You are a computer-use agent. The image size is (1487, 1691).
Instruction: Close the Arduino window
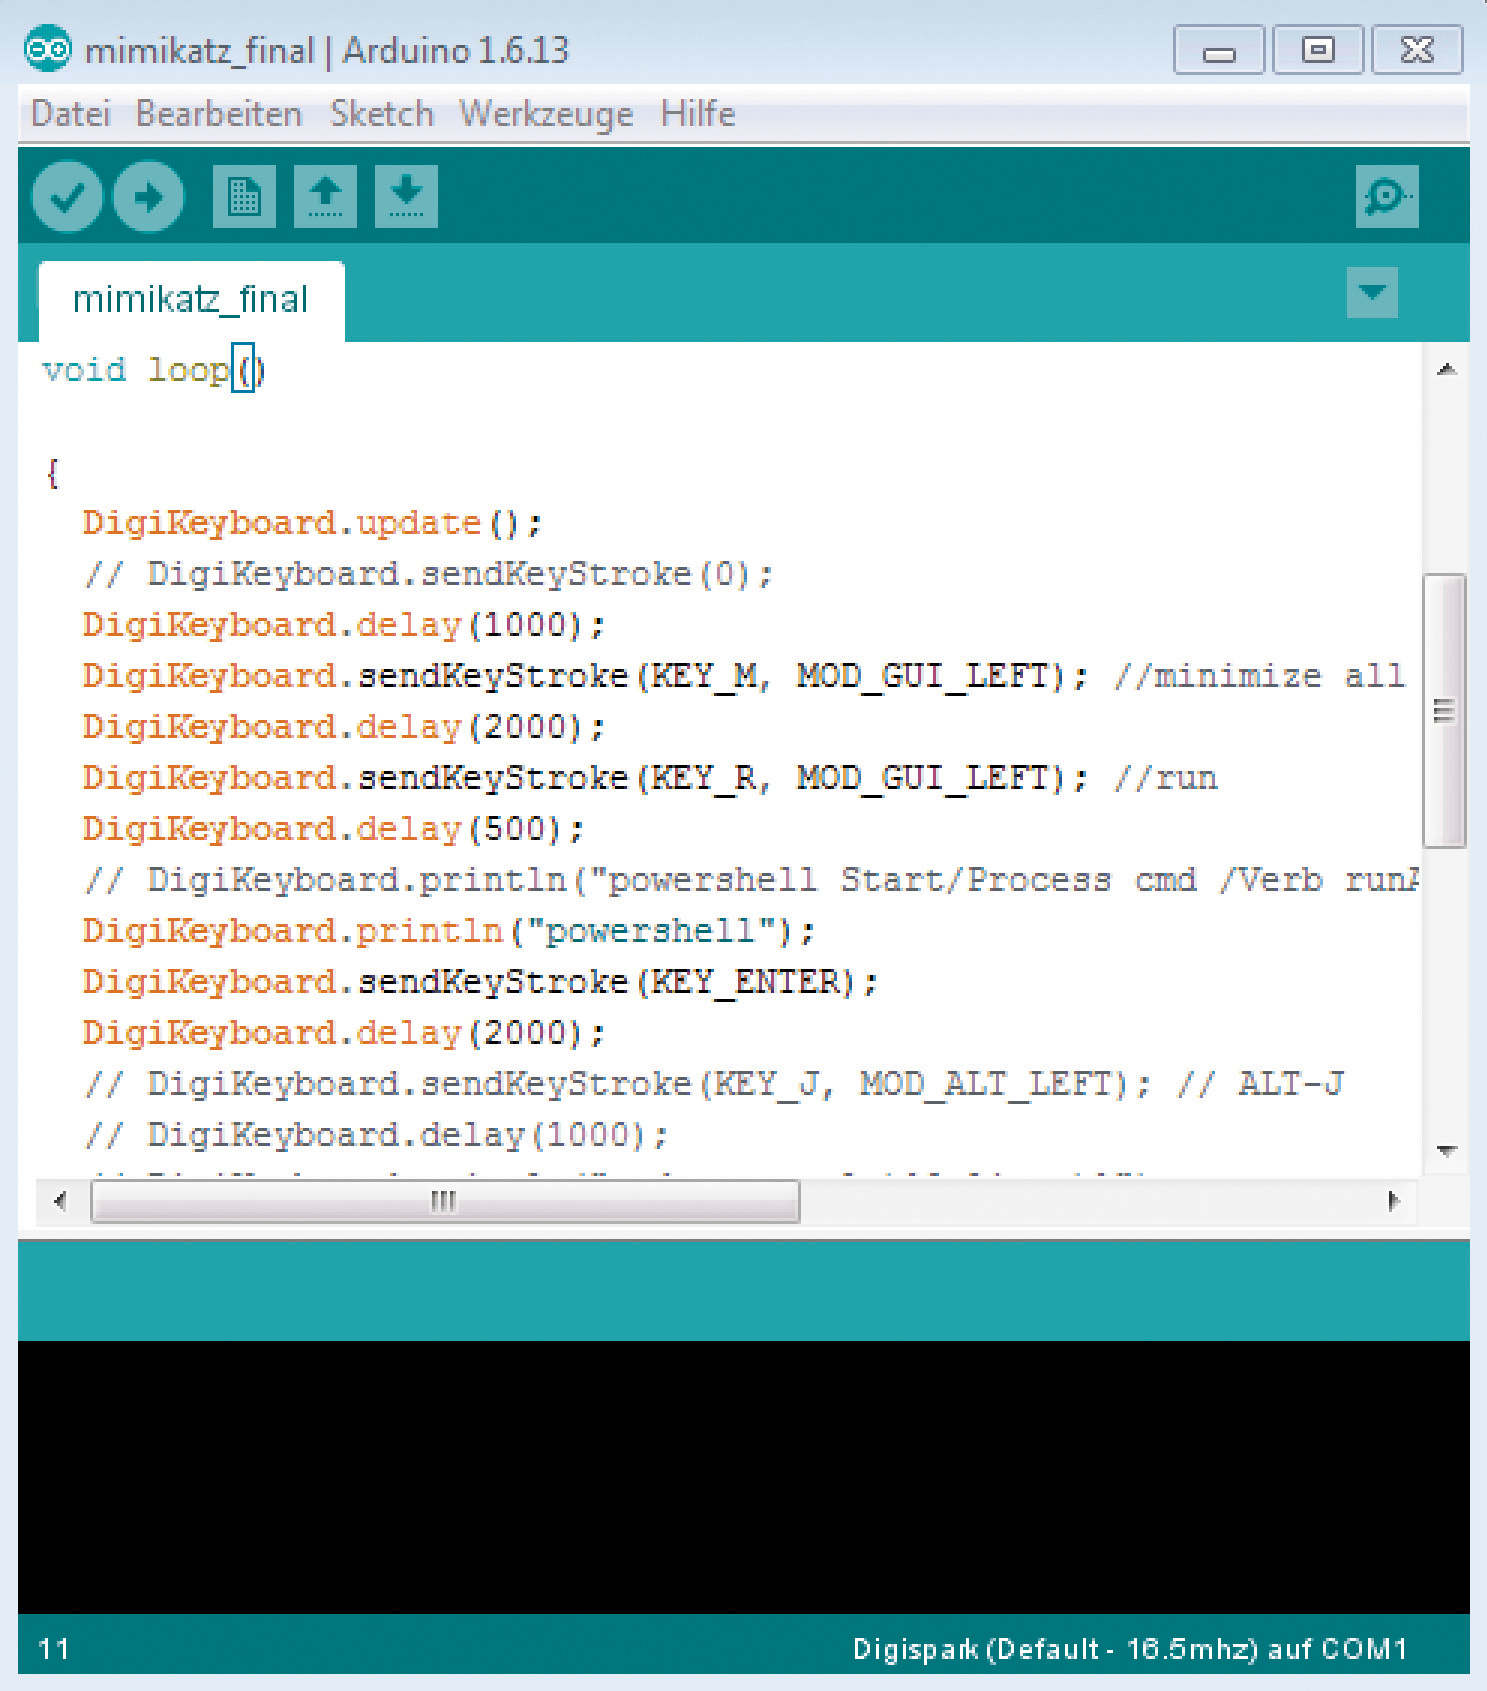tap(1417, 50)
